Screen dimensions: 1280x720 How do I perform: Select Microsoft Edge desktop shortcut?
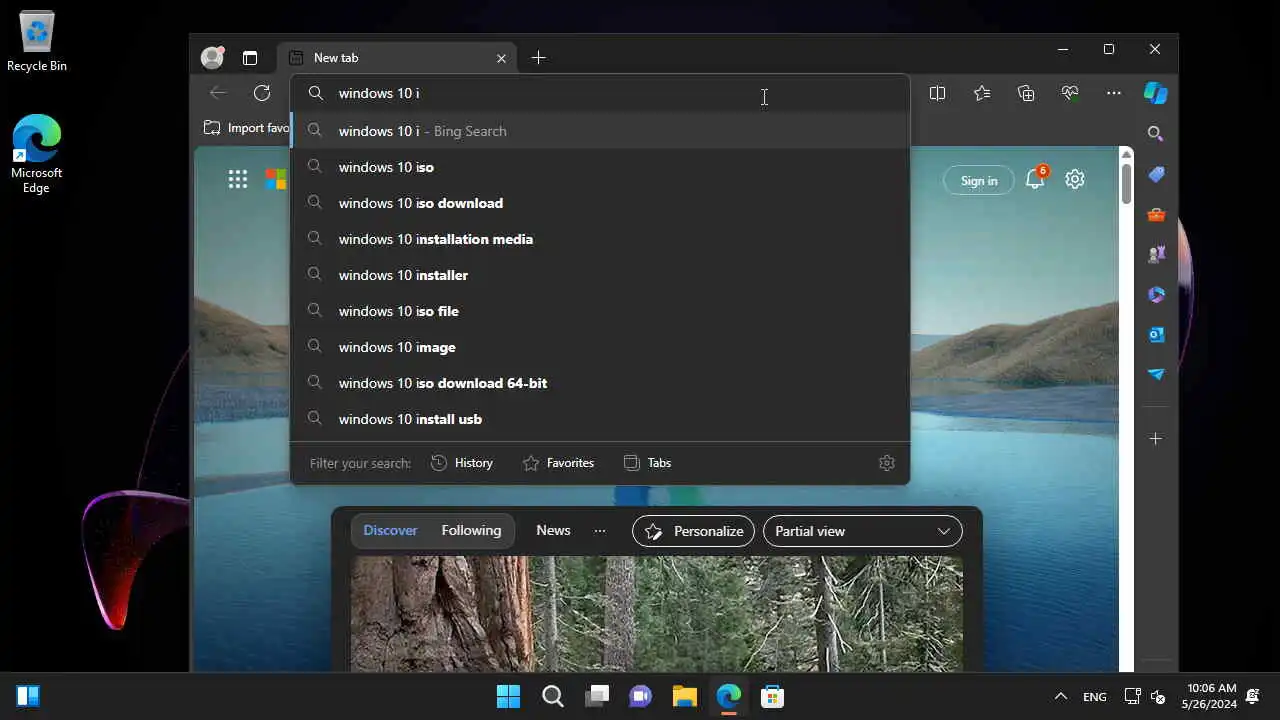coord(37,155)
